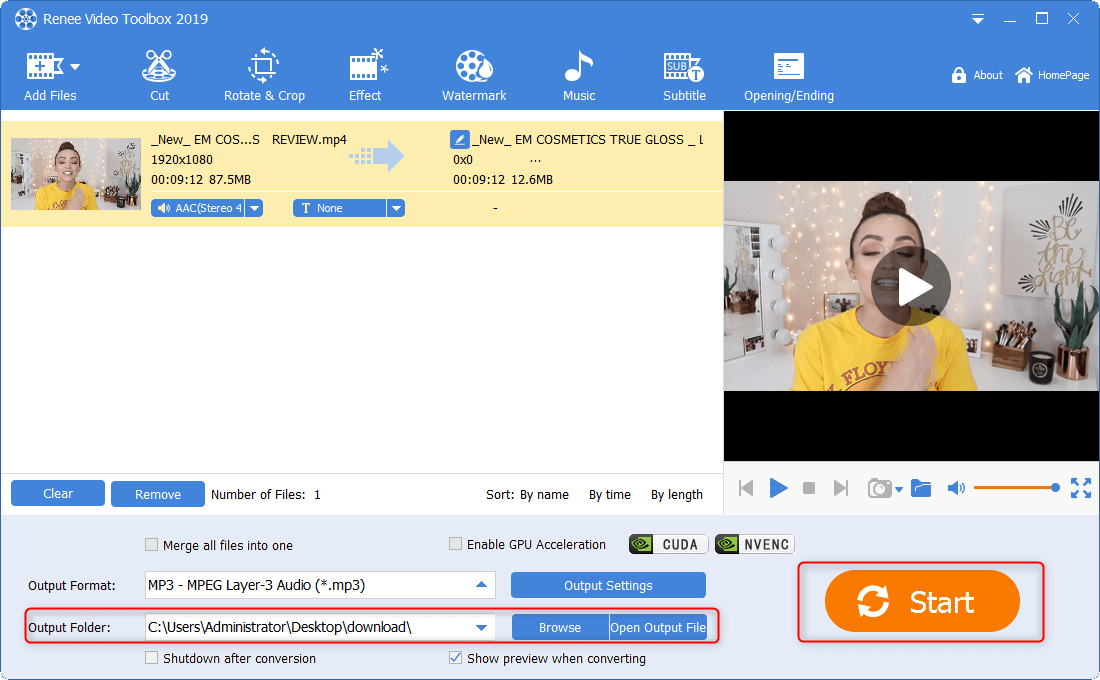Sort files By length
1100x680 pixels.
[676, 494]
